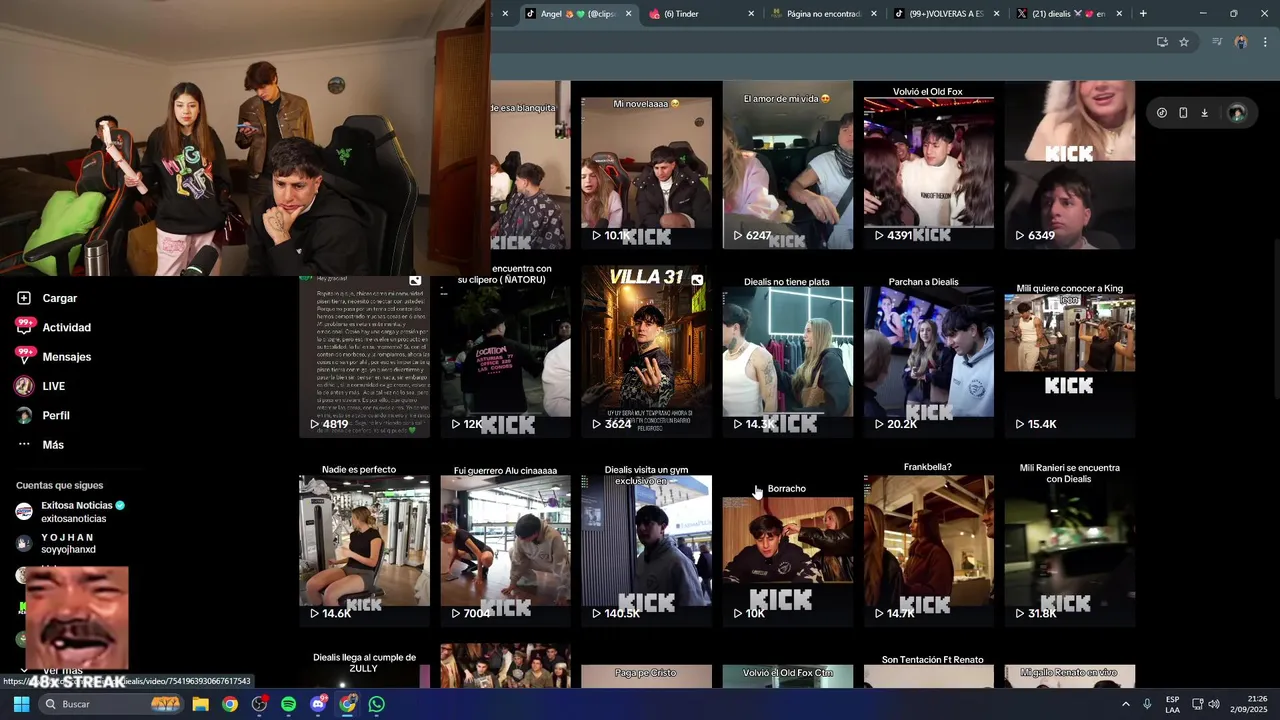Screen dimensions: 1280x720
Task: Switch to the (21) diealis X tab
Action: coord(1068,14)
